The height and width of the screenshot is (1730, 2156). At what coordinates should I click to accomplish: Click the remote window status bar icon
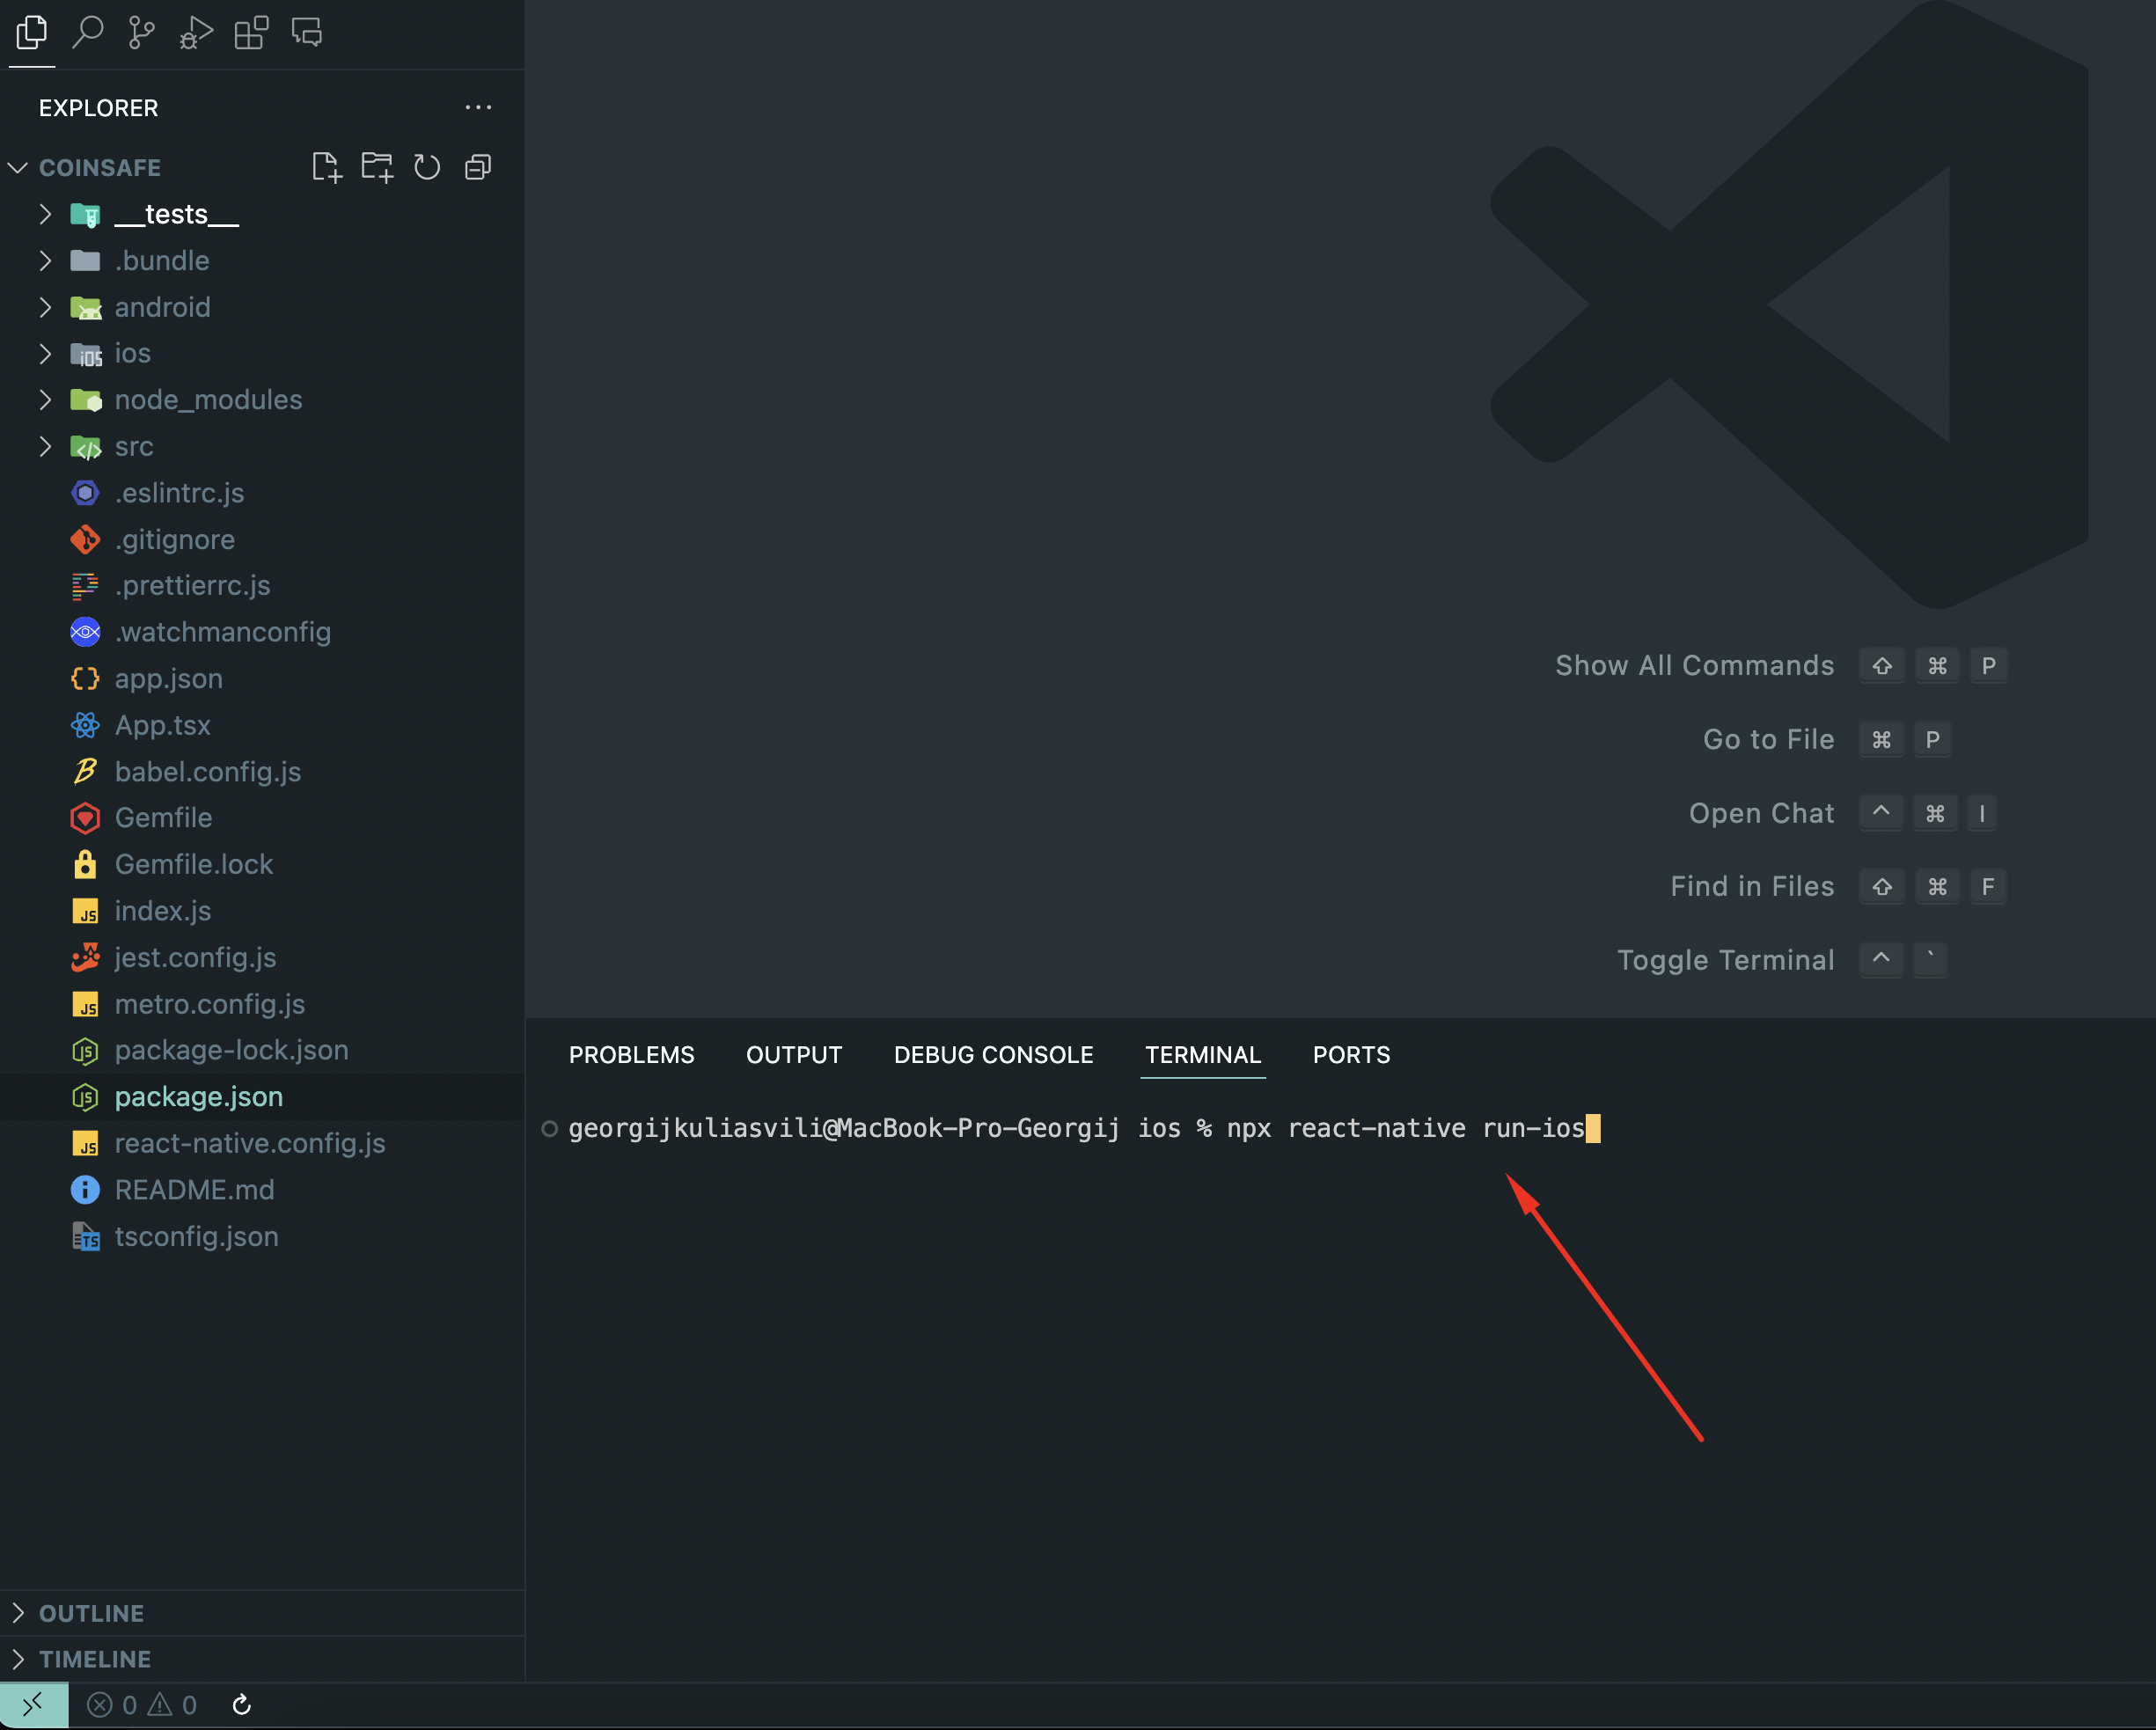point(34,1704)
